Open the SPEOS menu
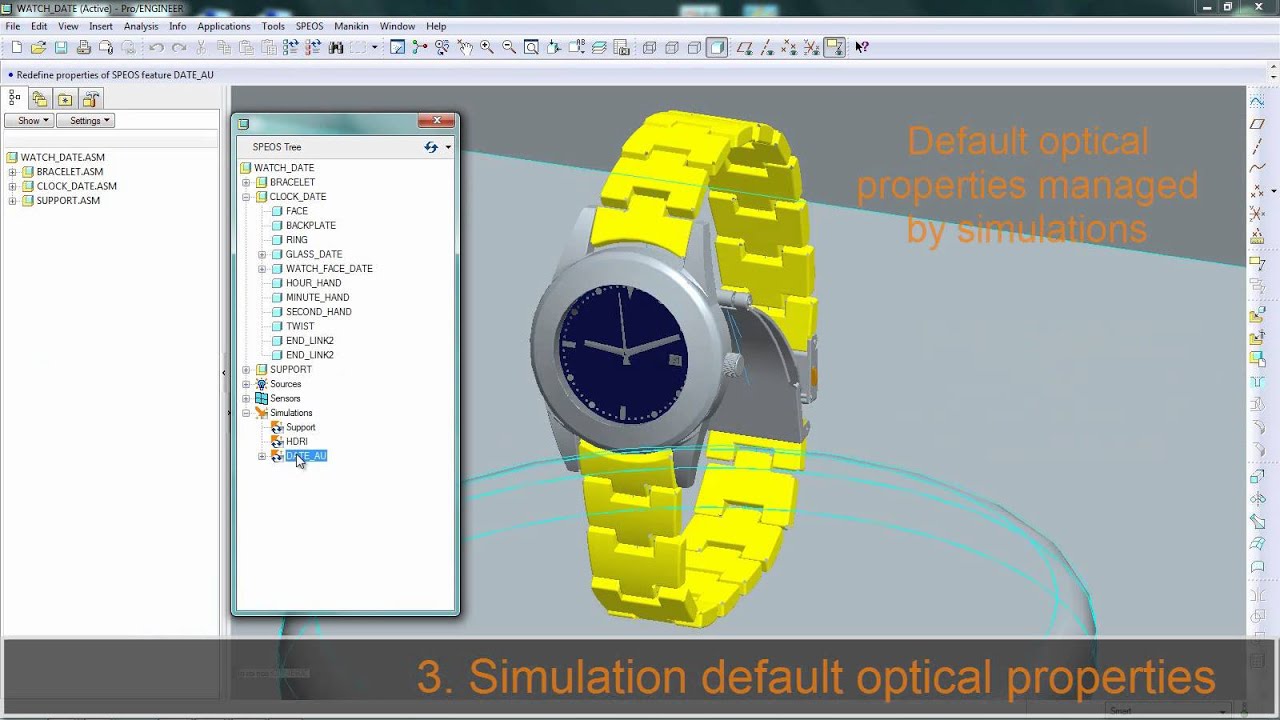Viewport: 1280px width, 720px height. point(309,26)
